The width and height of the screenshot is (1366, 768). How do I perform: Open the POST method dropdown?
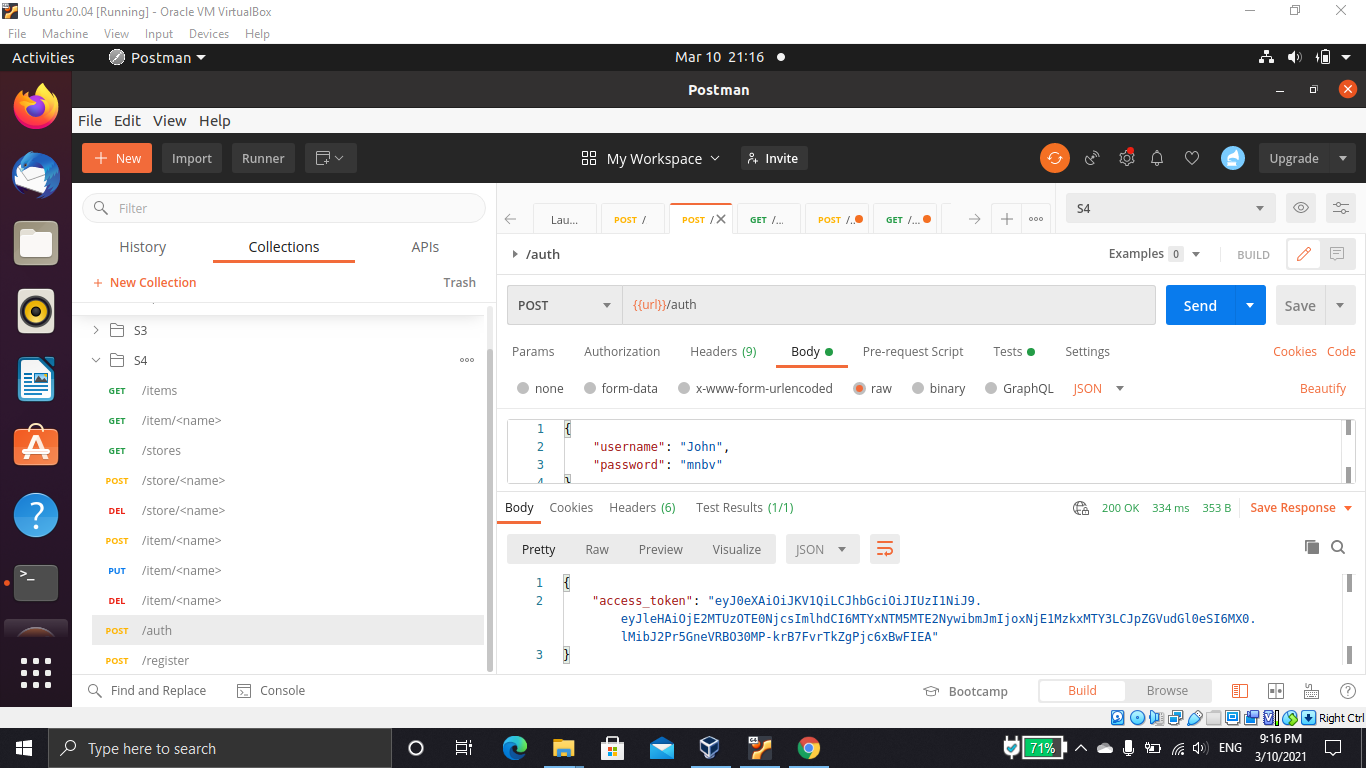(x=563, y=305)
